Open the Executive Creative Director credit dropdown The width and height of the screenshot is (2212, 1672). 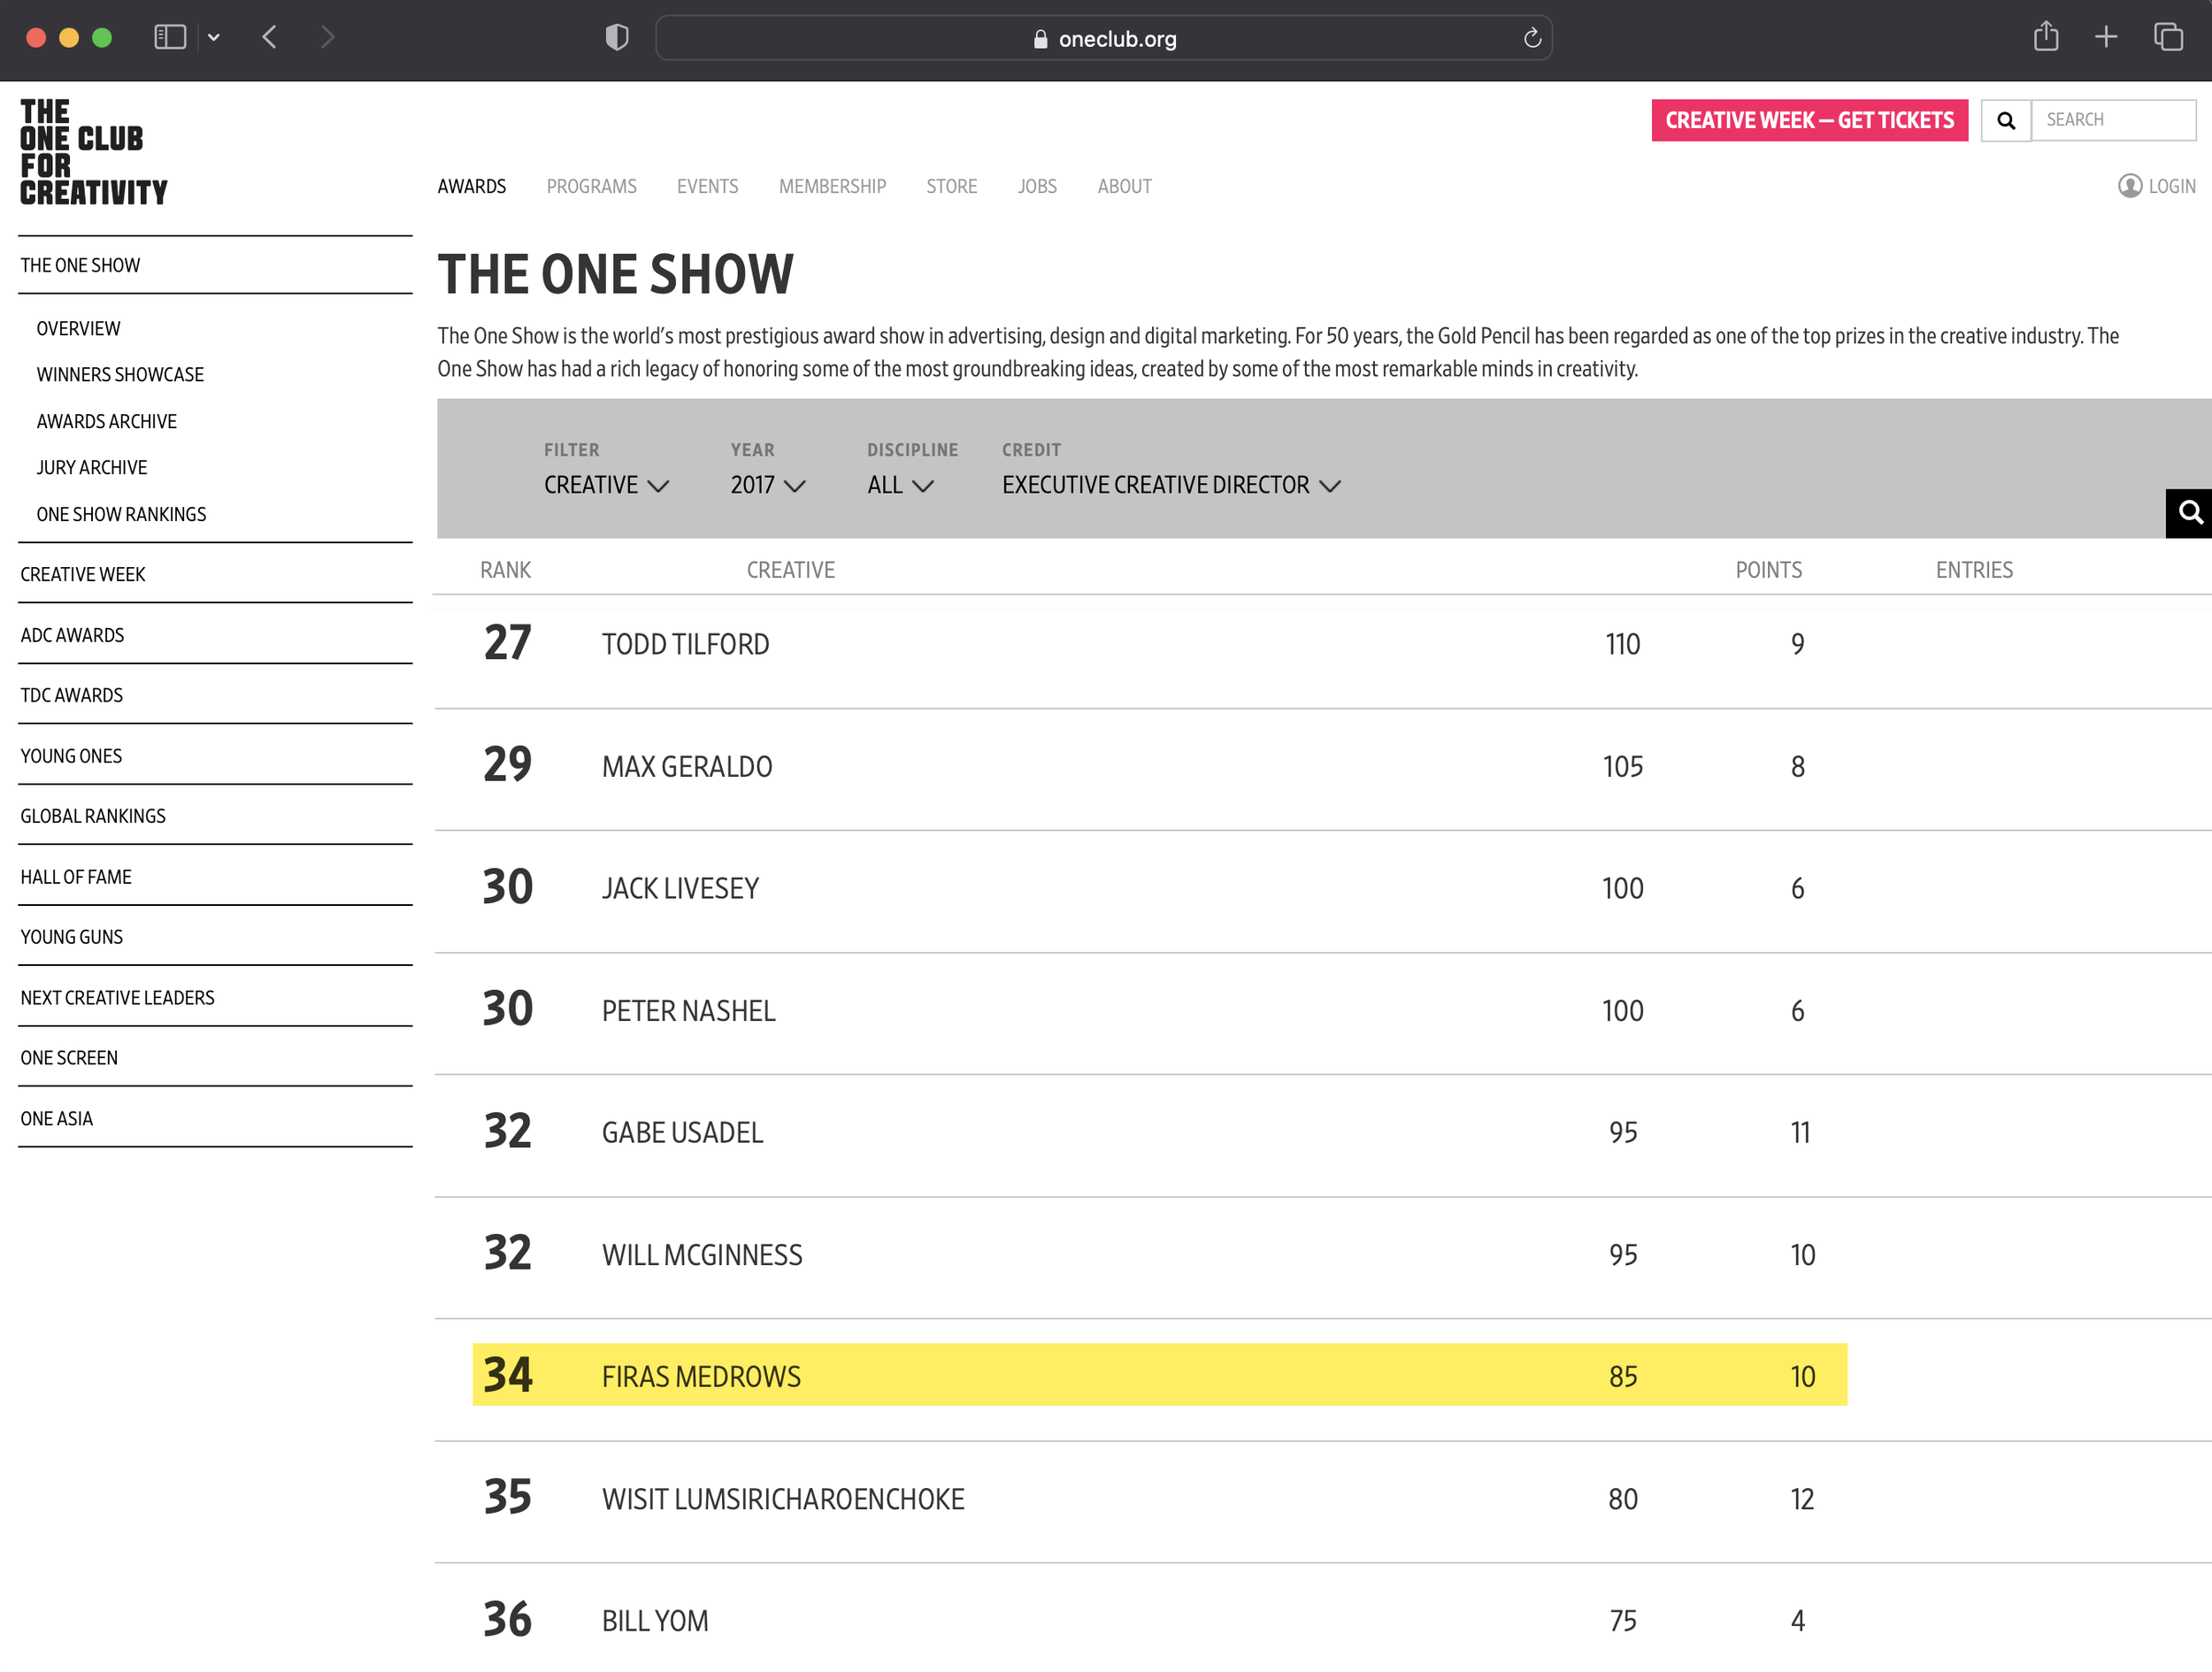coord(1170,485)
